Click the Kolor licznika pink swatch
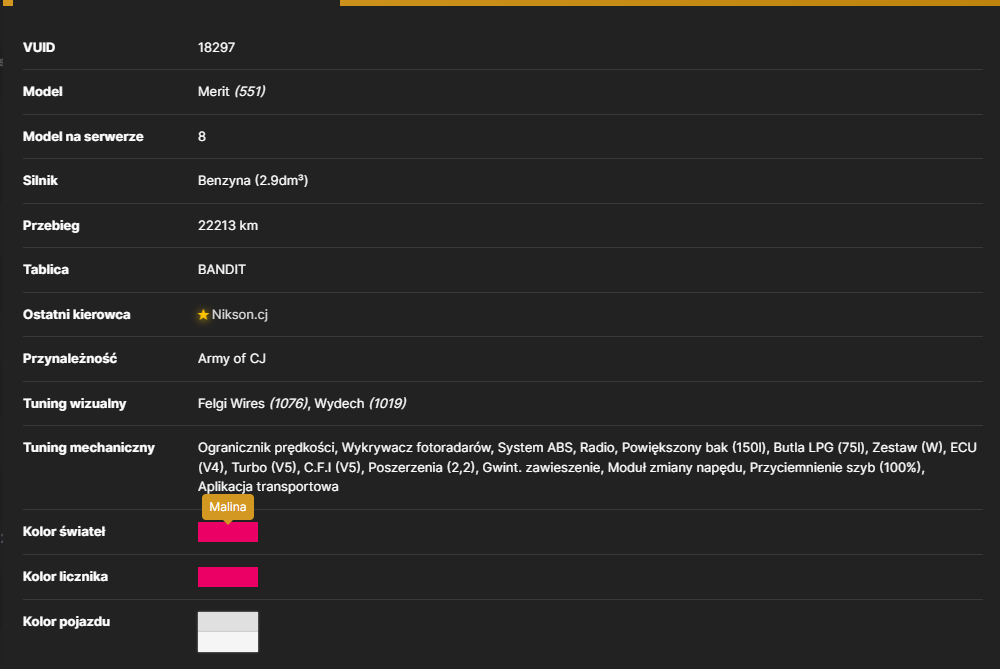Viewport: 1000px width, 669px height. click(x=228, y=577)
